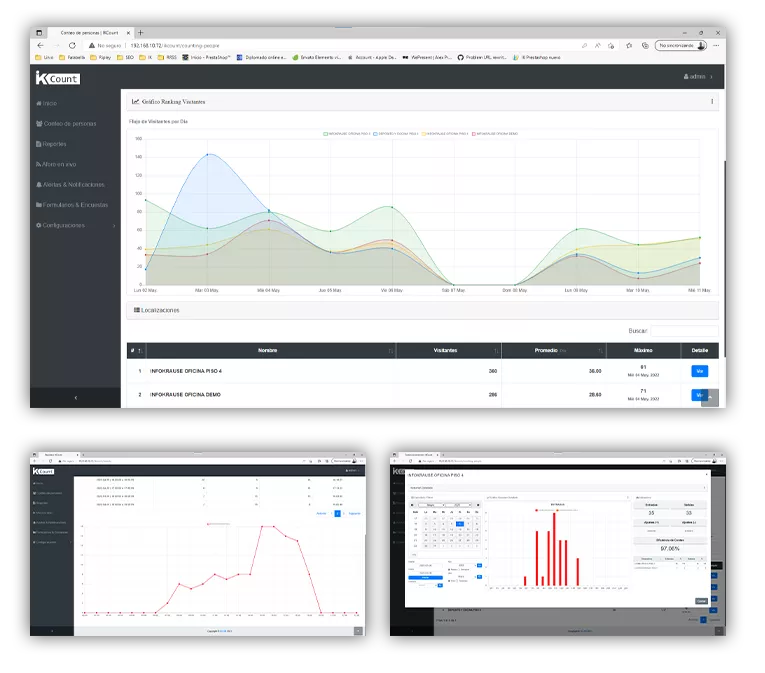Open the chart panel three-dot options menu
This screenshot has height=673, width=765.
point(712,101)
